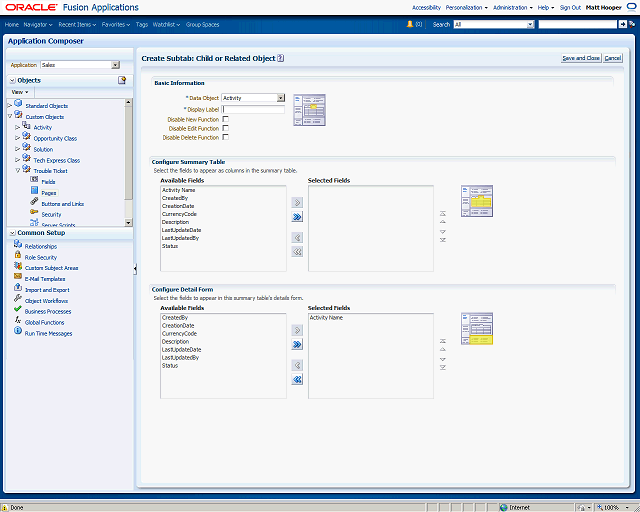This screenshot has width=640, height=512.
Task: Click the Relationships icon in Common Setup
Action: [x=18, y=244]
